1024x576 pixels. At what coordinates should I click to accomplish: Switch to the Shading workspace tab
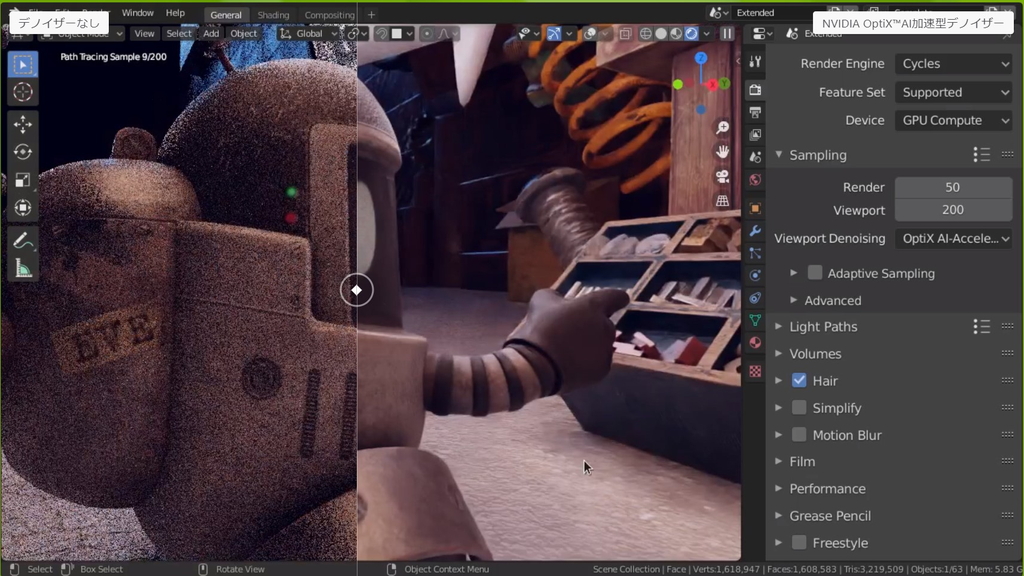click(273, 14)
